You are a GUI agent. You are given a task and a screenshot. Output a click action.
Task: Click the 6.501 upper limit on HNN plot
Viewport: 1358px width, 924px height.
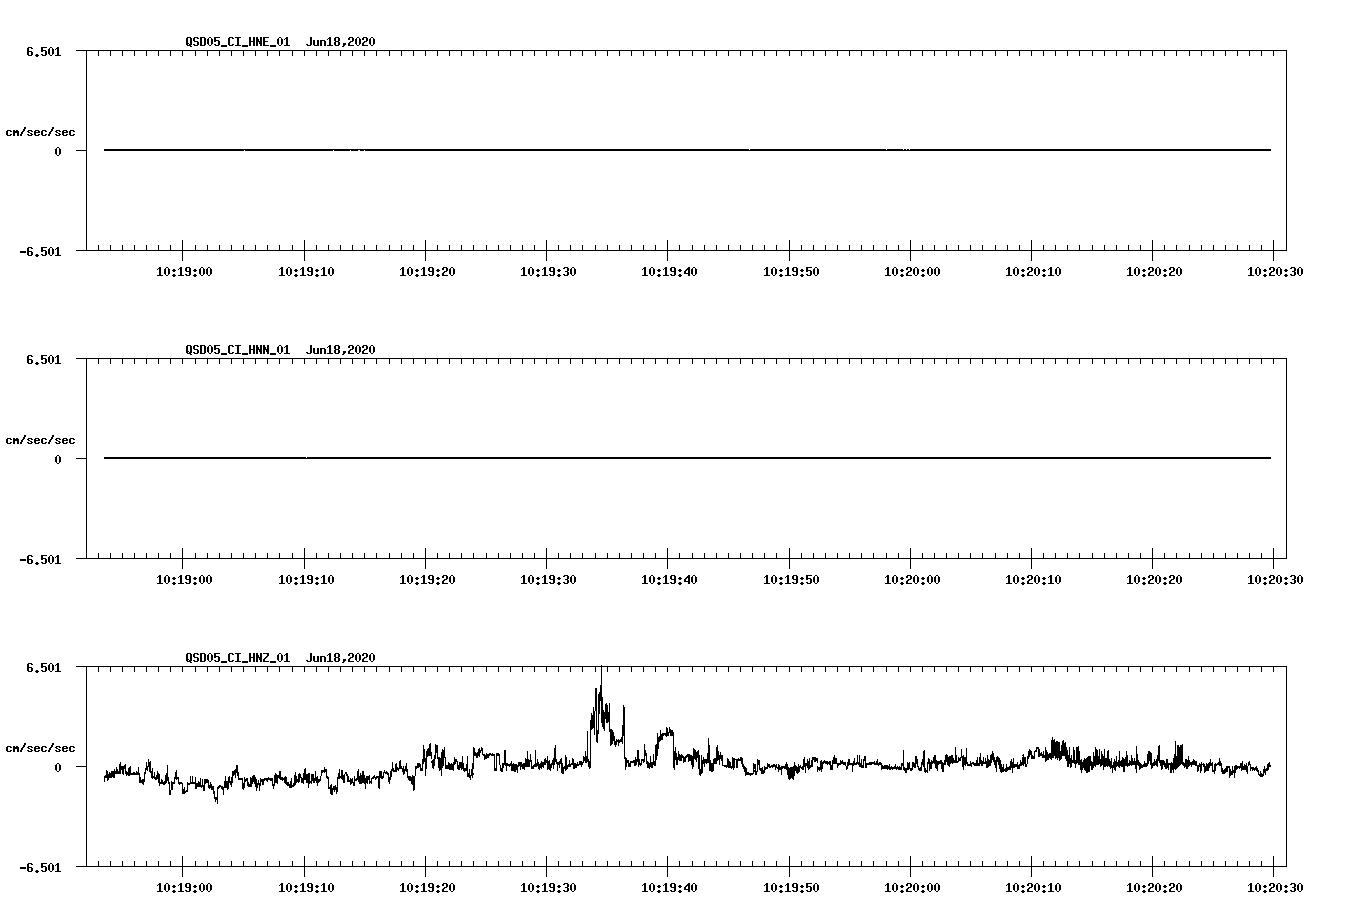coord(44,359)
